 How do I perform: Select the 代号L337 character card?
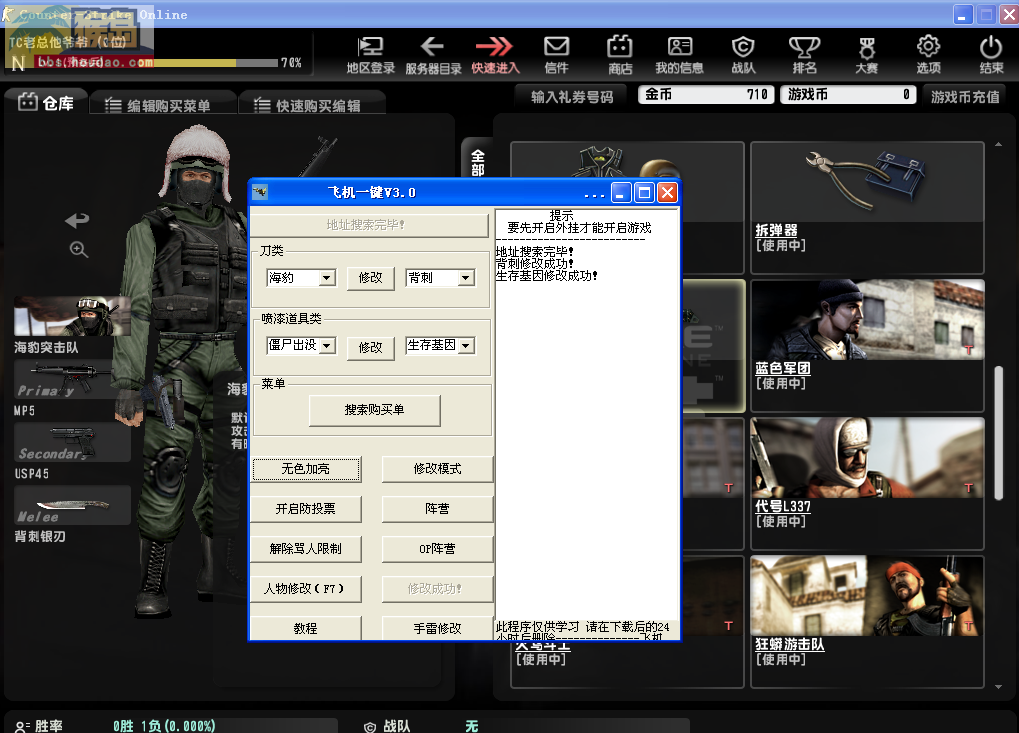(867, 483)
